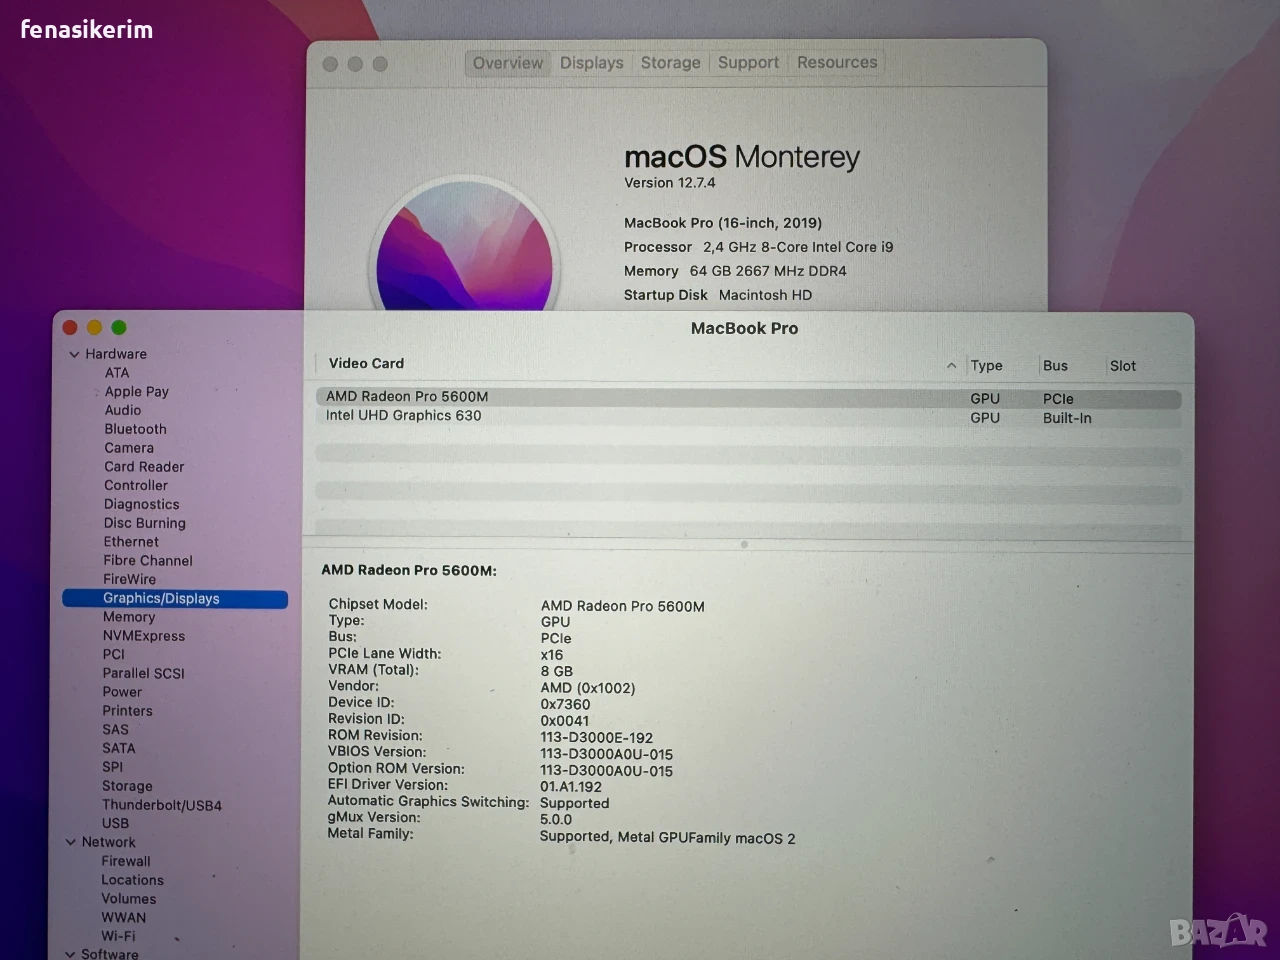Switch to the Displays tab in About This Mac
The width and height of the screenshot is (1280, 960).
[591, 63]
